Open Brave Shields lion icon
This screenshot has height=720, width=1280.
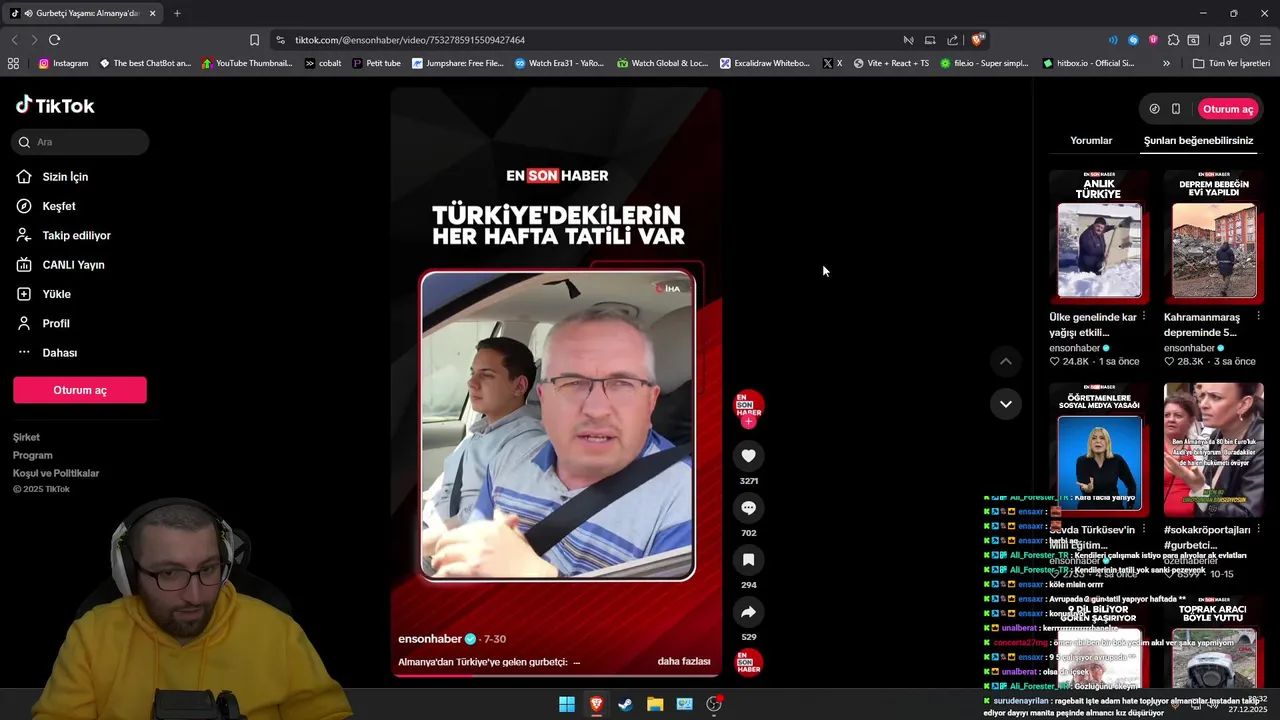coord(978,40)
